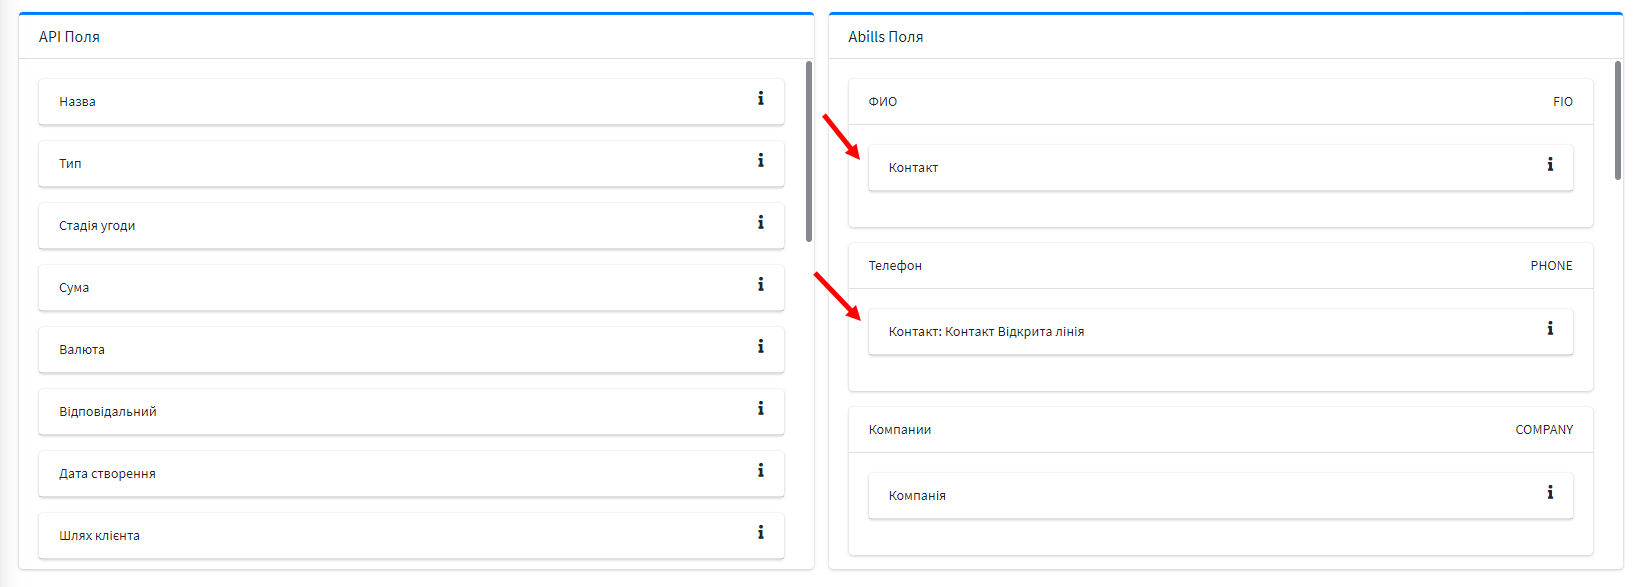The width and height of the screenshot is (1639, 587).
Task: Click the Abills Поля panel scrollbar
Action: click(x=1618, y=120)
